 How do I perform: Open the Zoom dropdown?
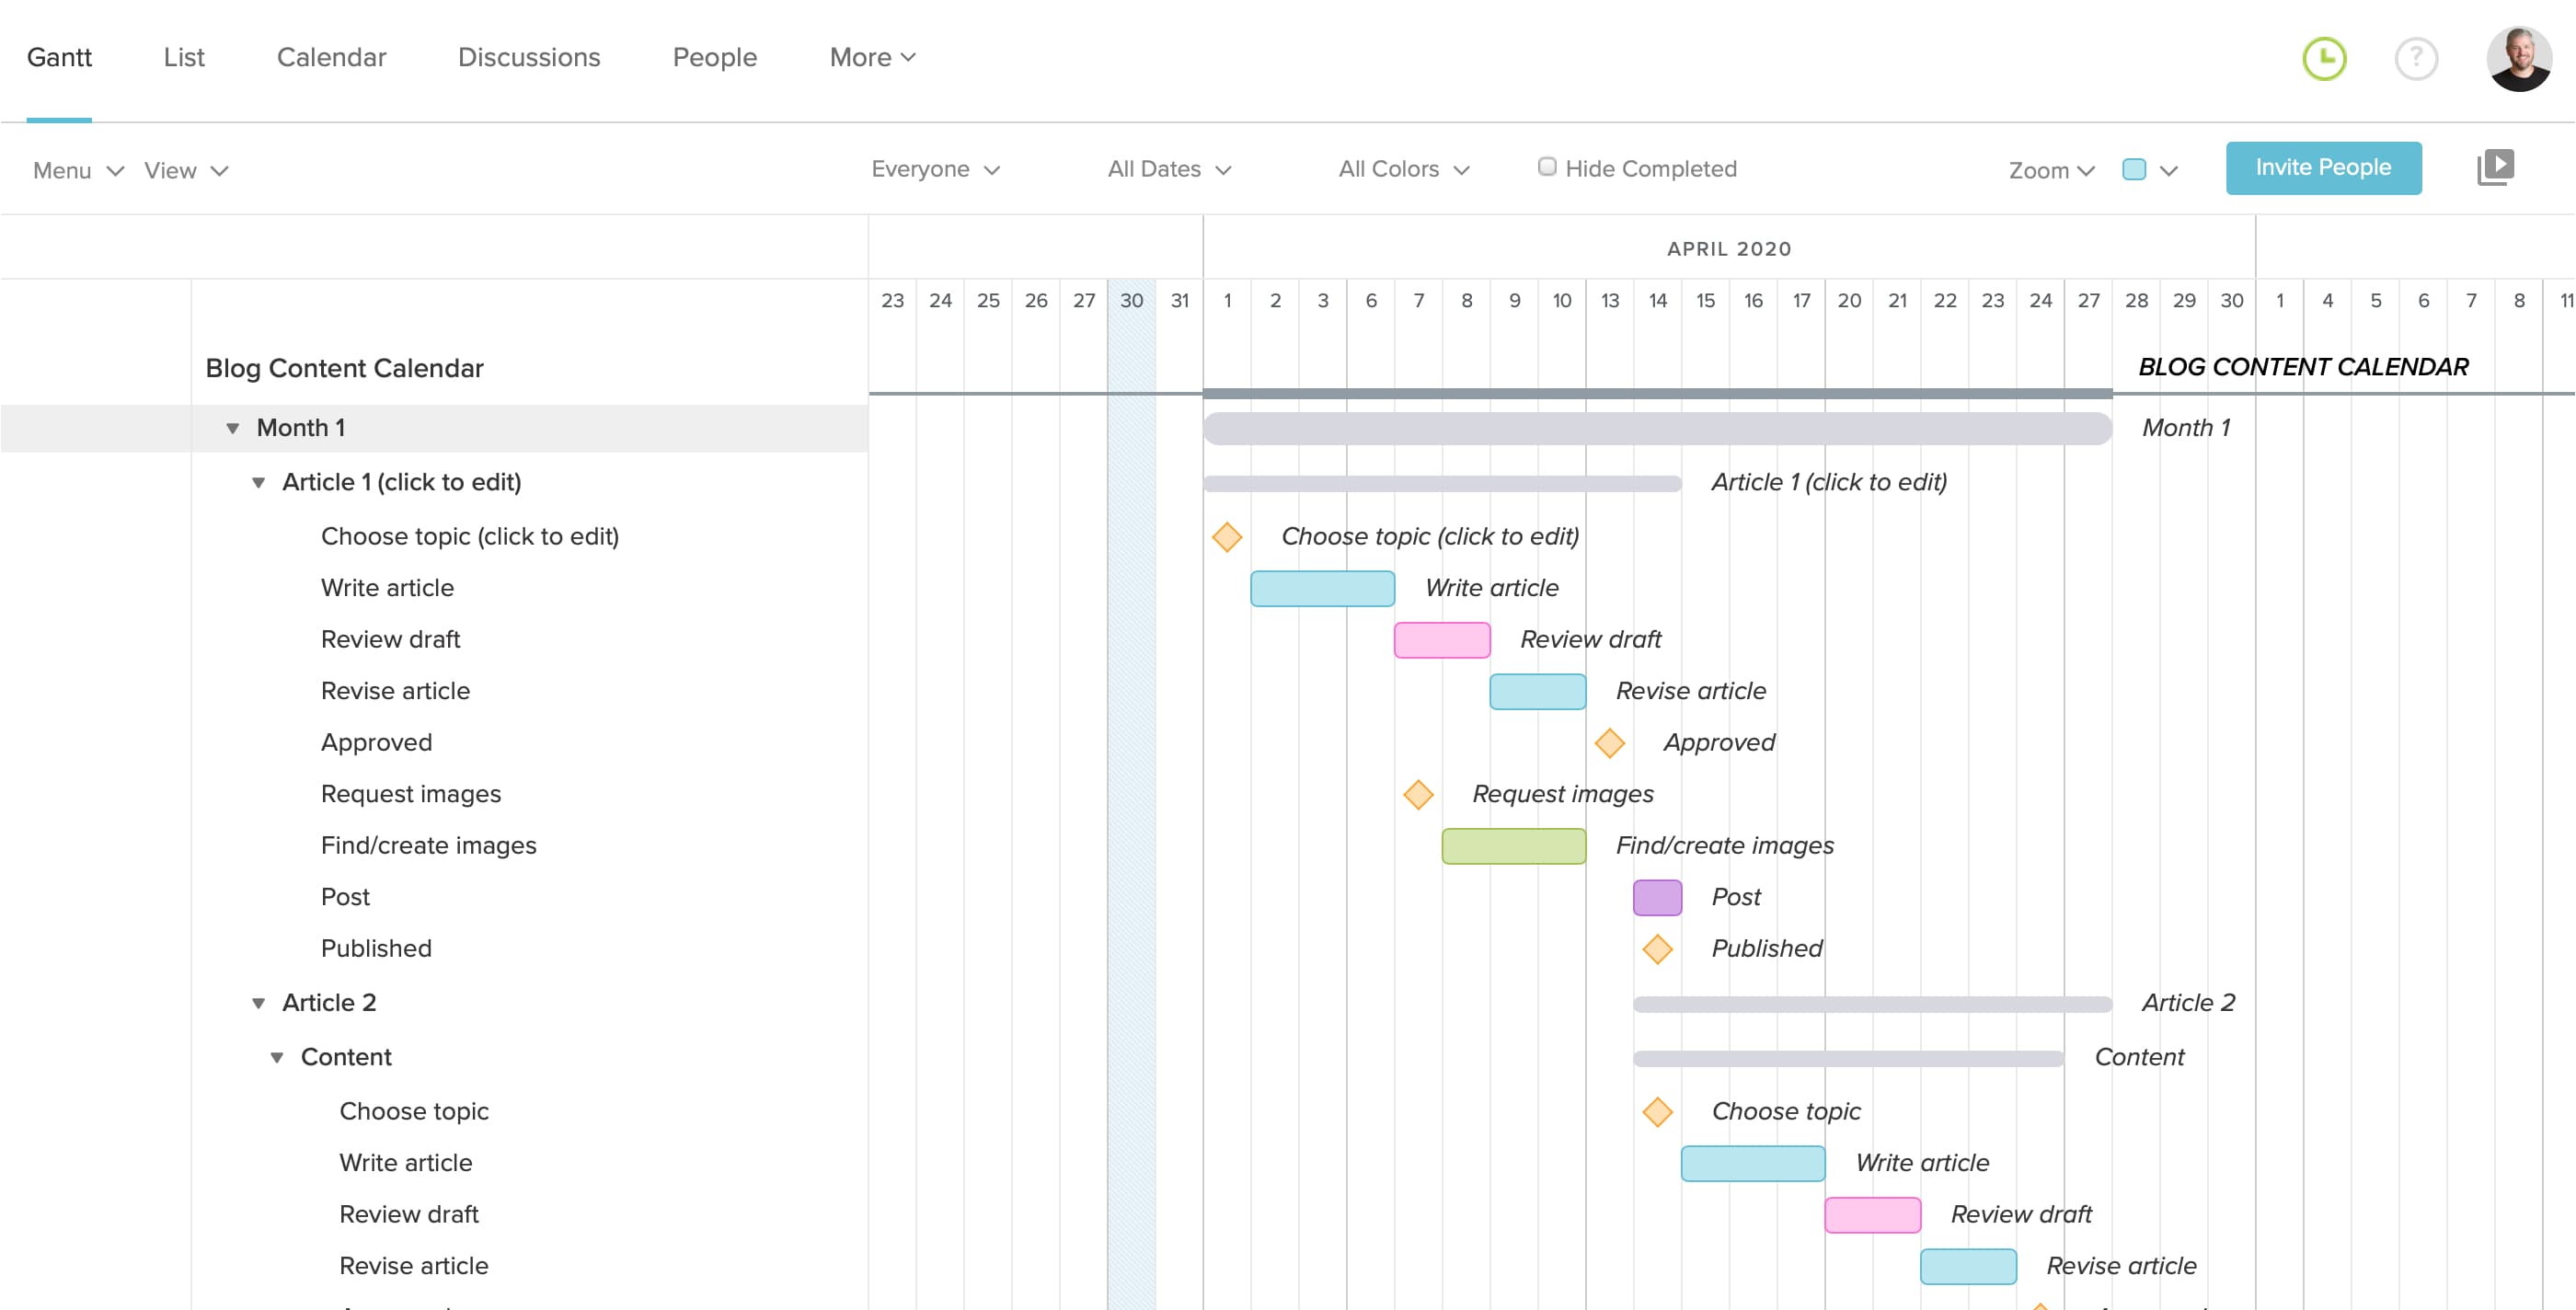point(2050,171)
